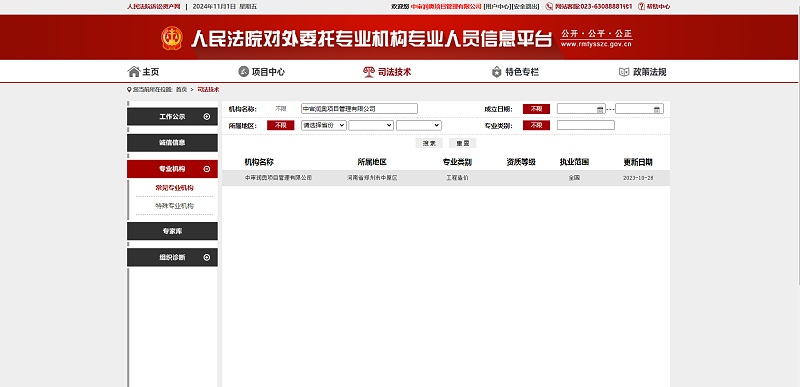The width and height of the screenshot is (800, 387).
Task: Click the cell 河南省郑州市中原区
Action: (x=372, y=178)
